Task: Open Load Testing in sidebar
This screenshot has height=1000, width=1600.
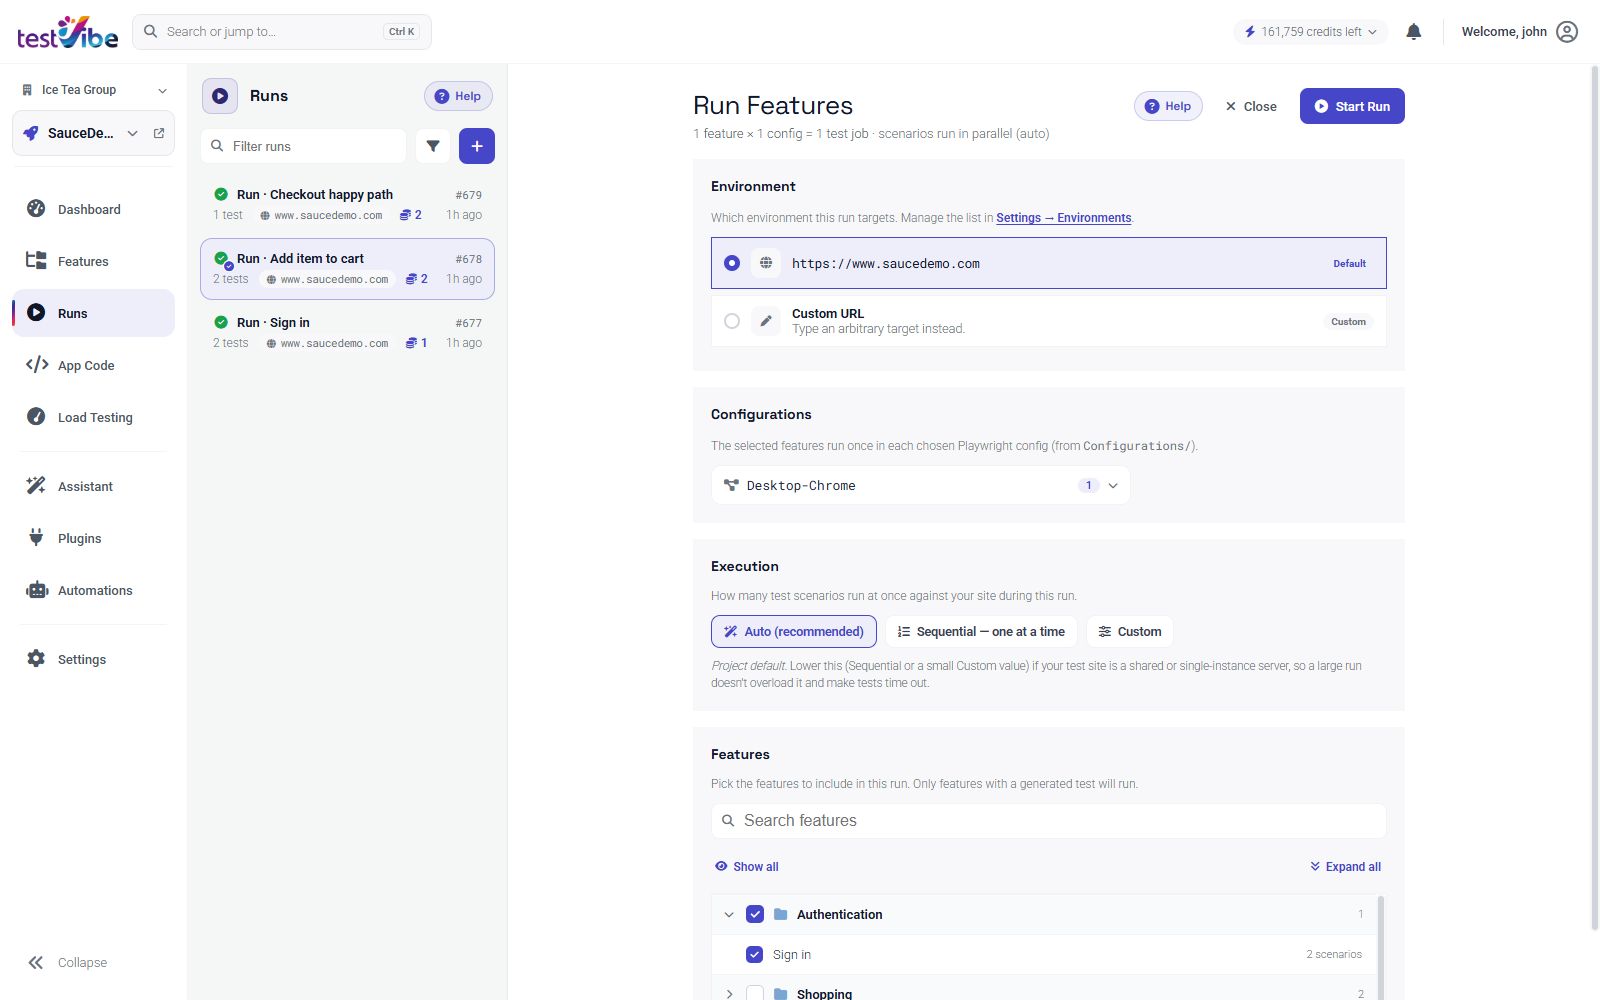Action: click(94, 417)
